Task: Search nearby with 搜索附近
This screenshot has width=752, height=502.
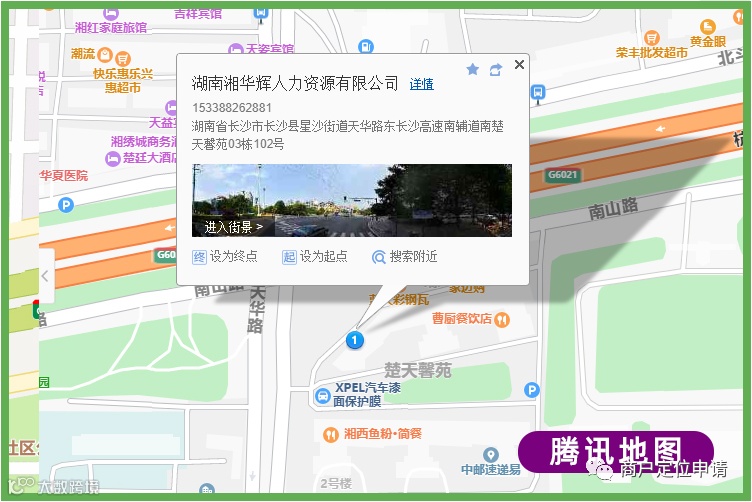Action: pyautogui.click(x=405, y=257)
